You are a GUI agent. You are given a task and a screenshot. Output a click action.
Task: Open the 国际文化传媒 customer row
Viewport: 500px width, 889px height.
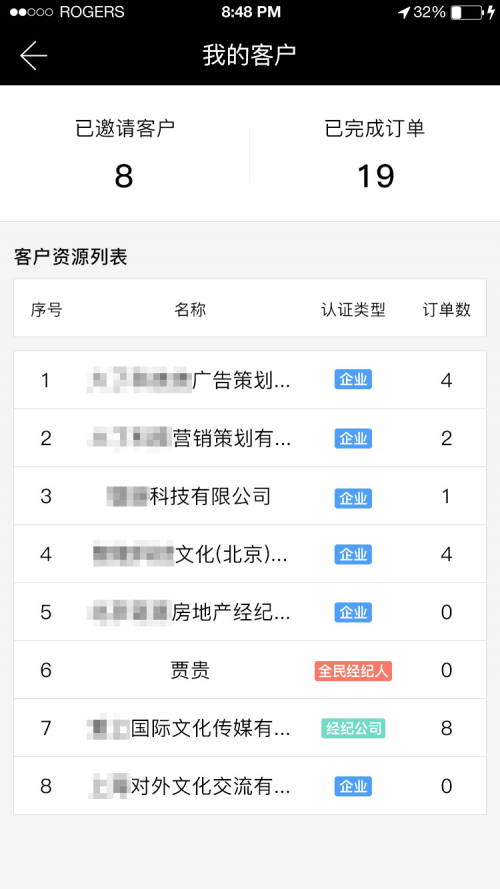pyautogui.click(x=250, y=729)
